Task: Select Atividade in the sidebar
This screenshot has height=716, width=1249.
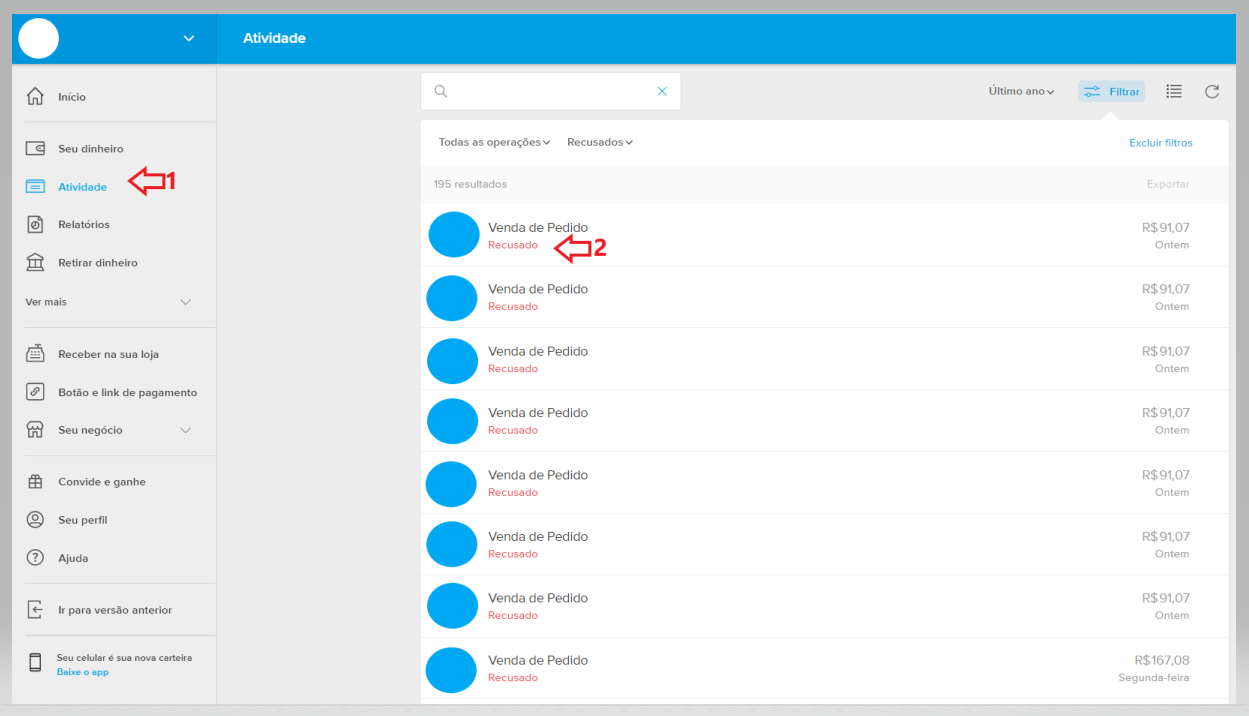Action: [82, 187]
